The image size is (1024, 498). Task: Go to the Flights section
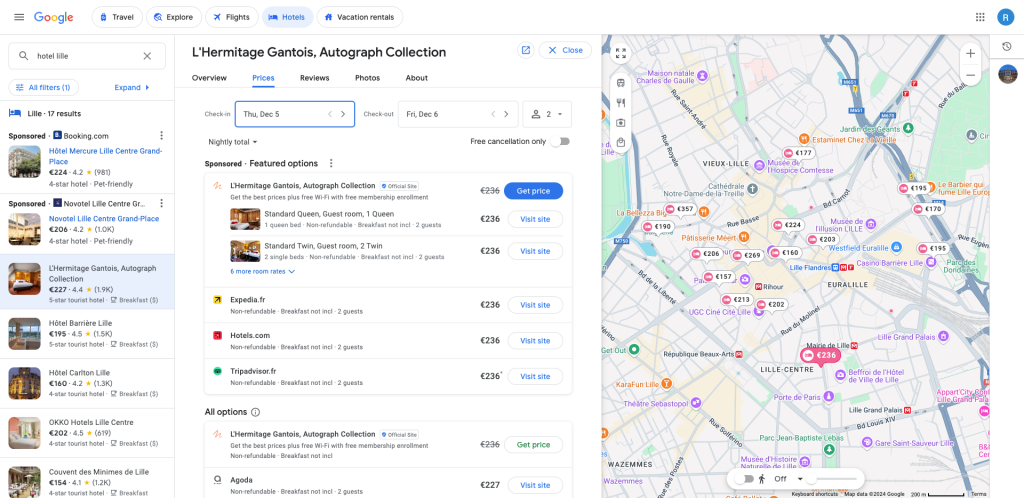232,17
